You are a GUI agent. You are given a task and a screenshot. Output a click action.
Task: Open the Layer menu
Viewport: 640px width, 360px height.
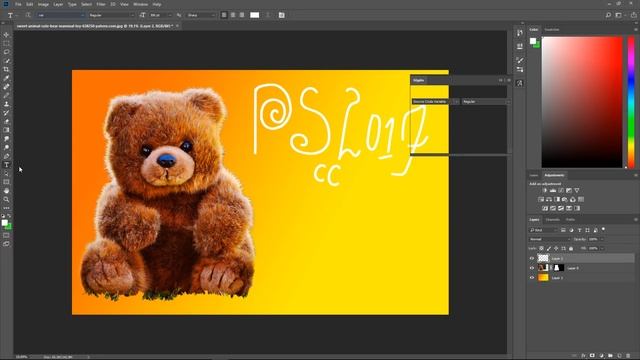(x=58, y=4)
